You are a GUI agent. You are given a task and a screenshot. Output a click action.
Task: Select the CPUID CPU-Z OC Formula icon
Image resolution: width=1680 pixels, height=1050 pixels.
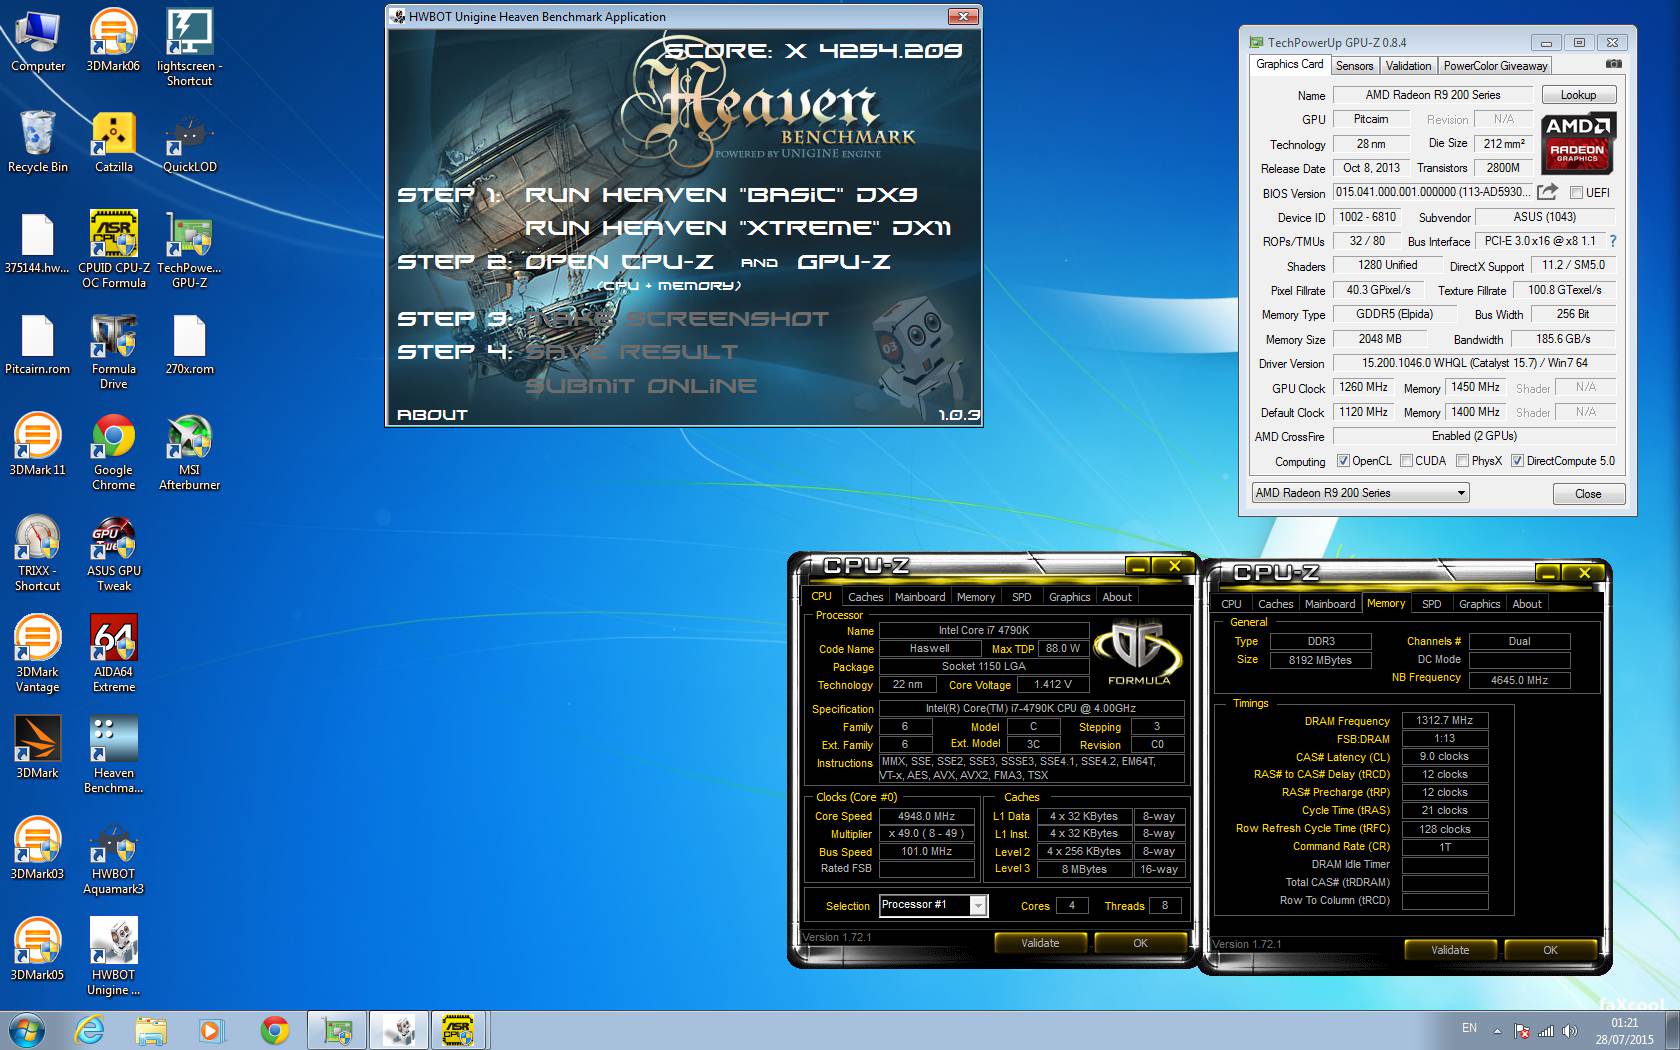113,250
